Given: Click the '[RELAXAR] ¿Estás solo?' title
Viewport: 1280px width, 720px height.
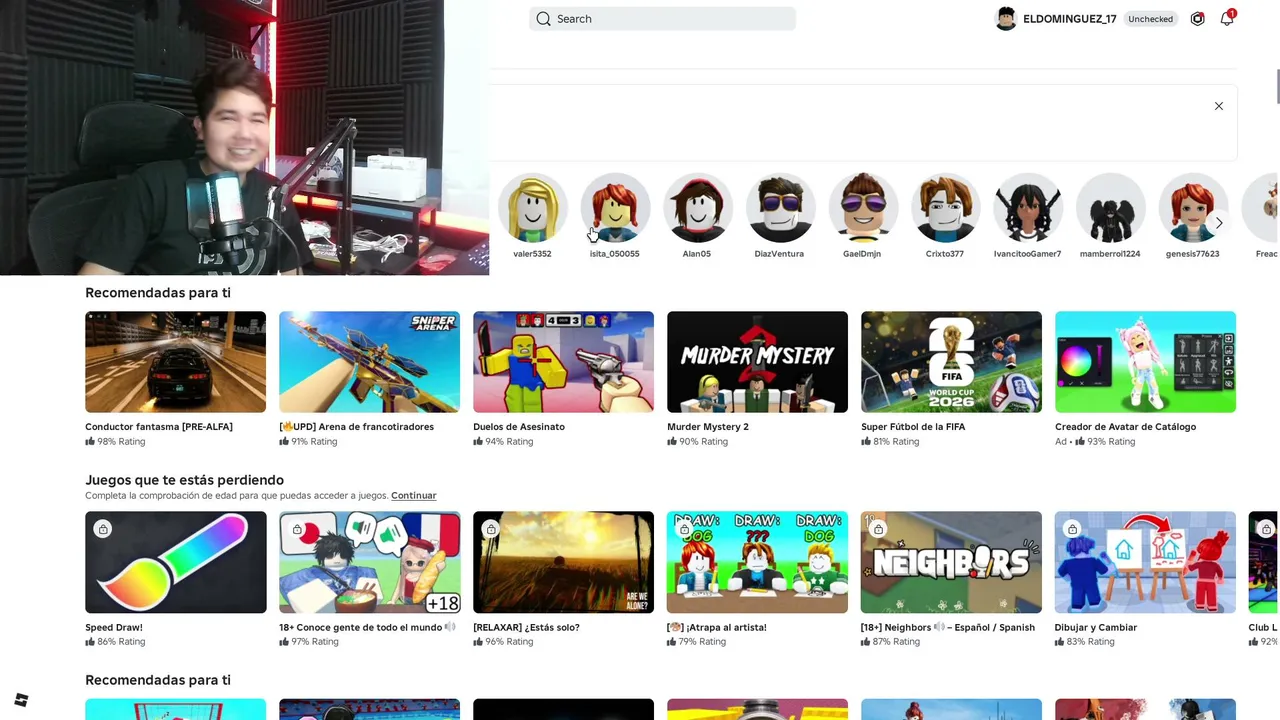Looking at the screenshot, I should (x=526, y=628).
